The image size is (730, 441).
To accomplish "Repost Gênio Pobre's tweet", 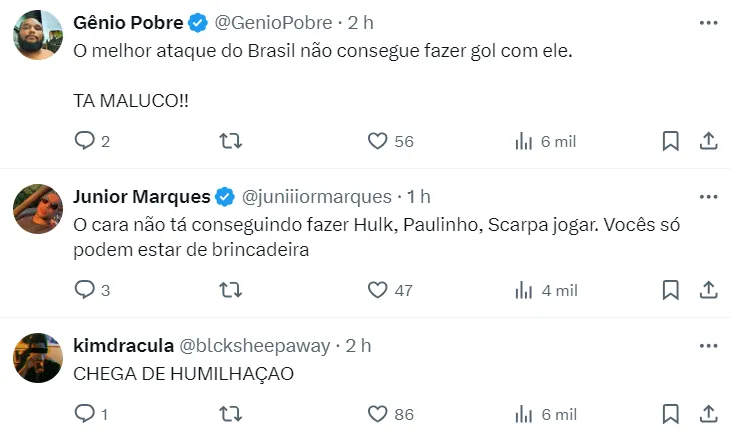I will pyautogui.click(x=230, y=142).
